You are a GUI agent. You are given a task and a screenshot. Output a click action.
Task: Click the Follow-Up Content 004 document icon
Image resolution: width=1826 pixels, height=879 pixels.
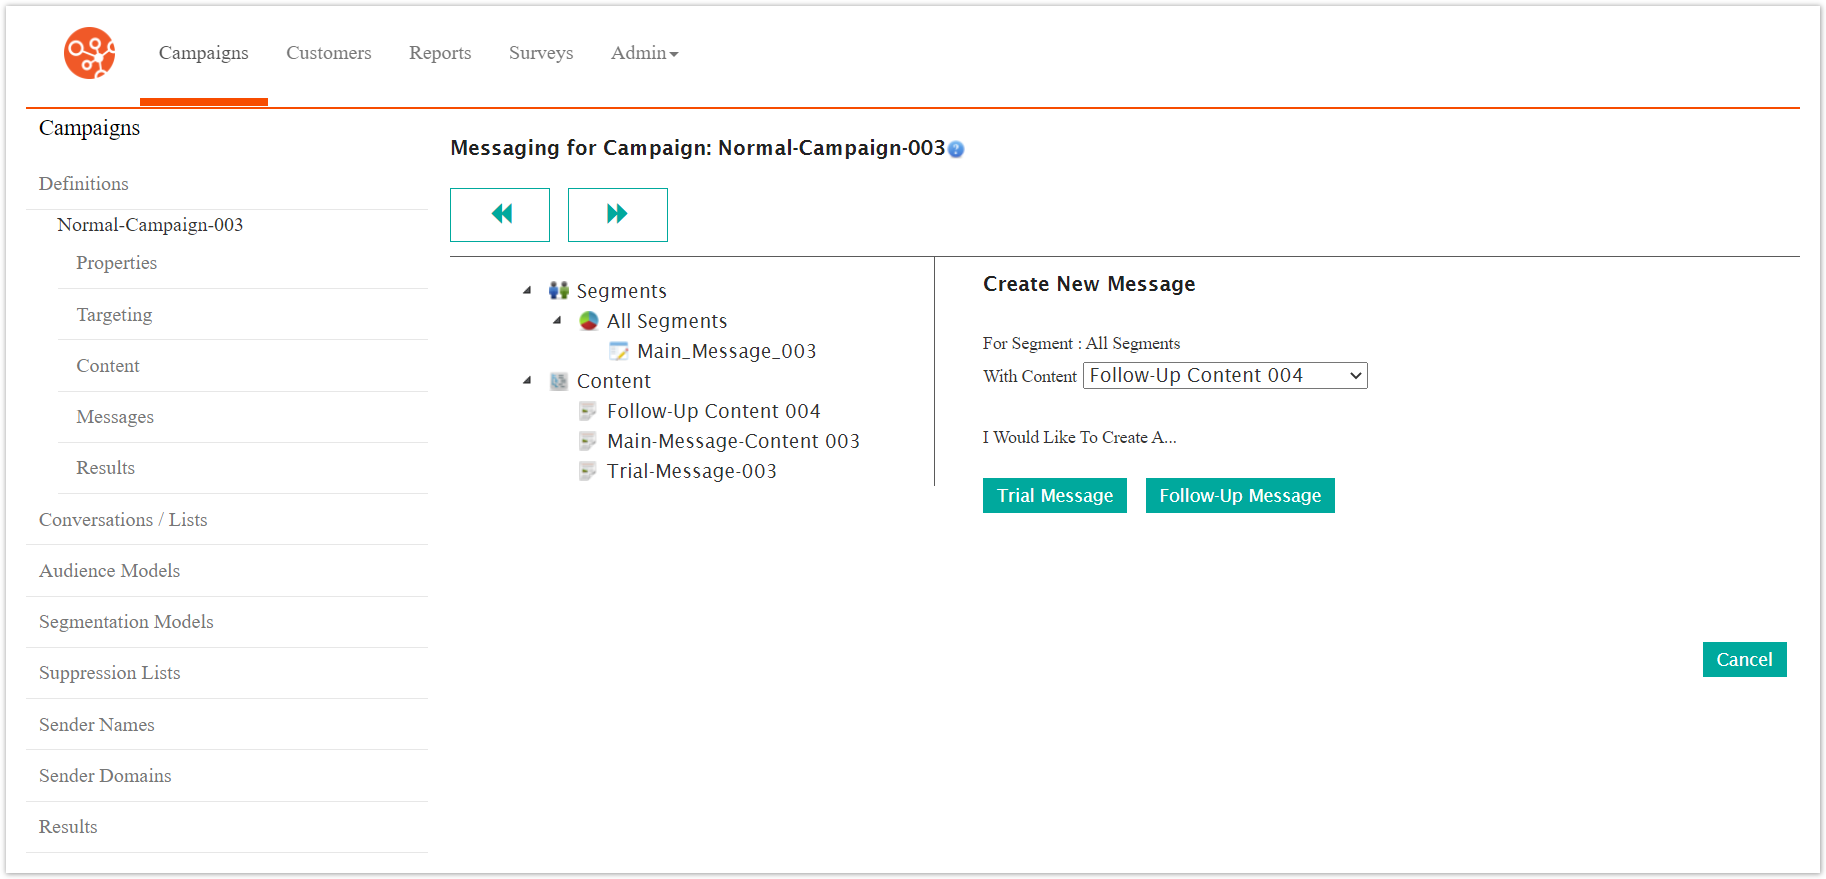tap(589, 411)
